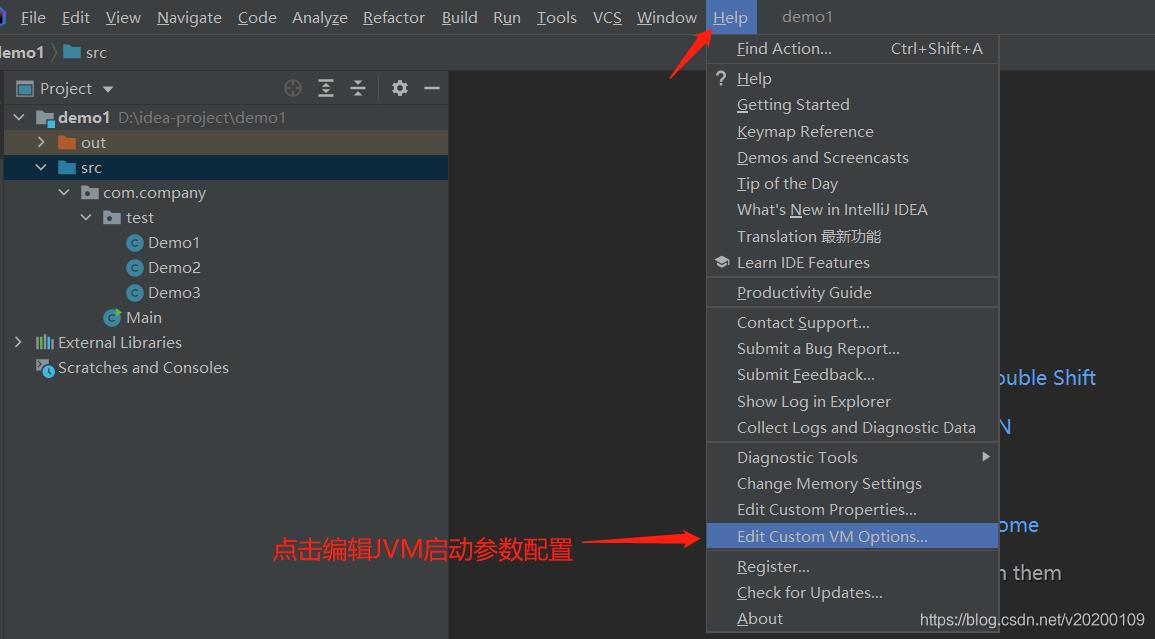Select Edit Custom VM Options
The height and width of the screenshot is (639, 1155).
(x=852, y=536)
